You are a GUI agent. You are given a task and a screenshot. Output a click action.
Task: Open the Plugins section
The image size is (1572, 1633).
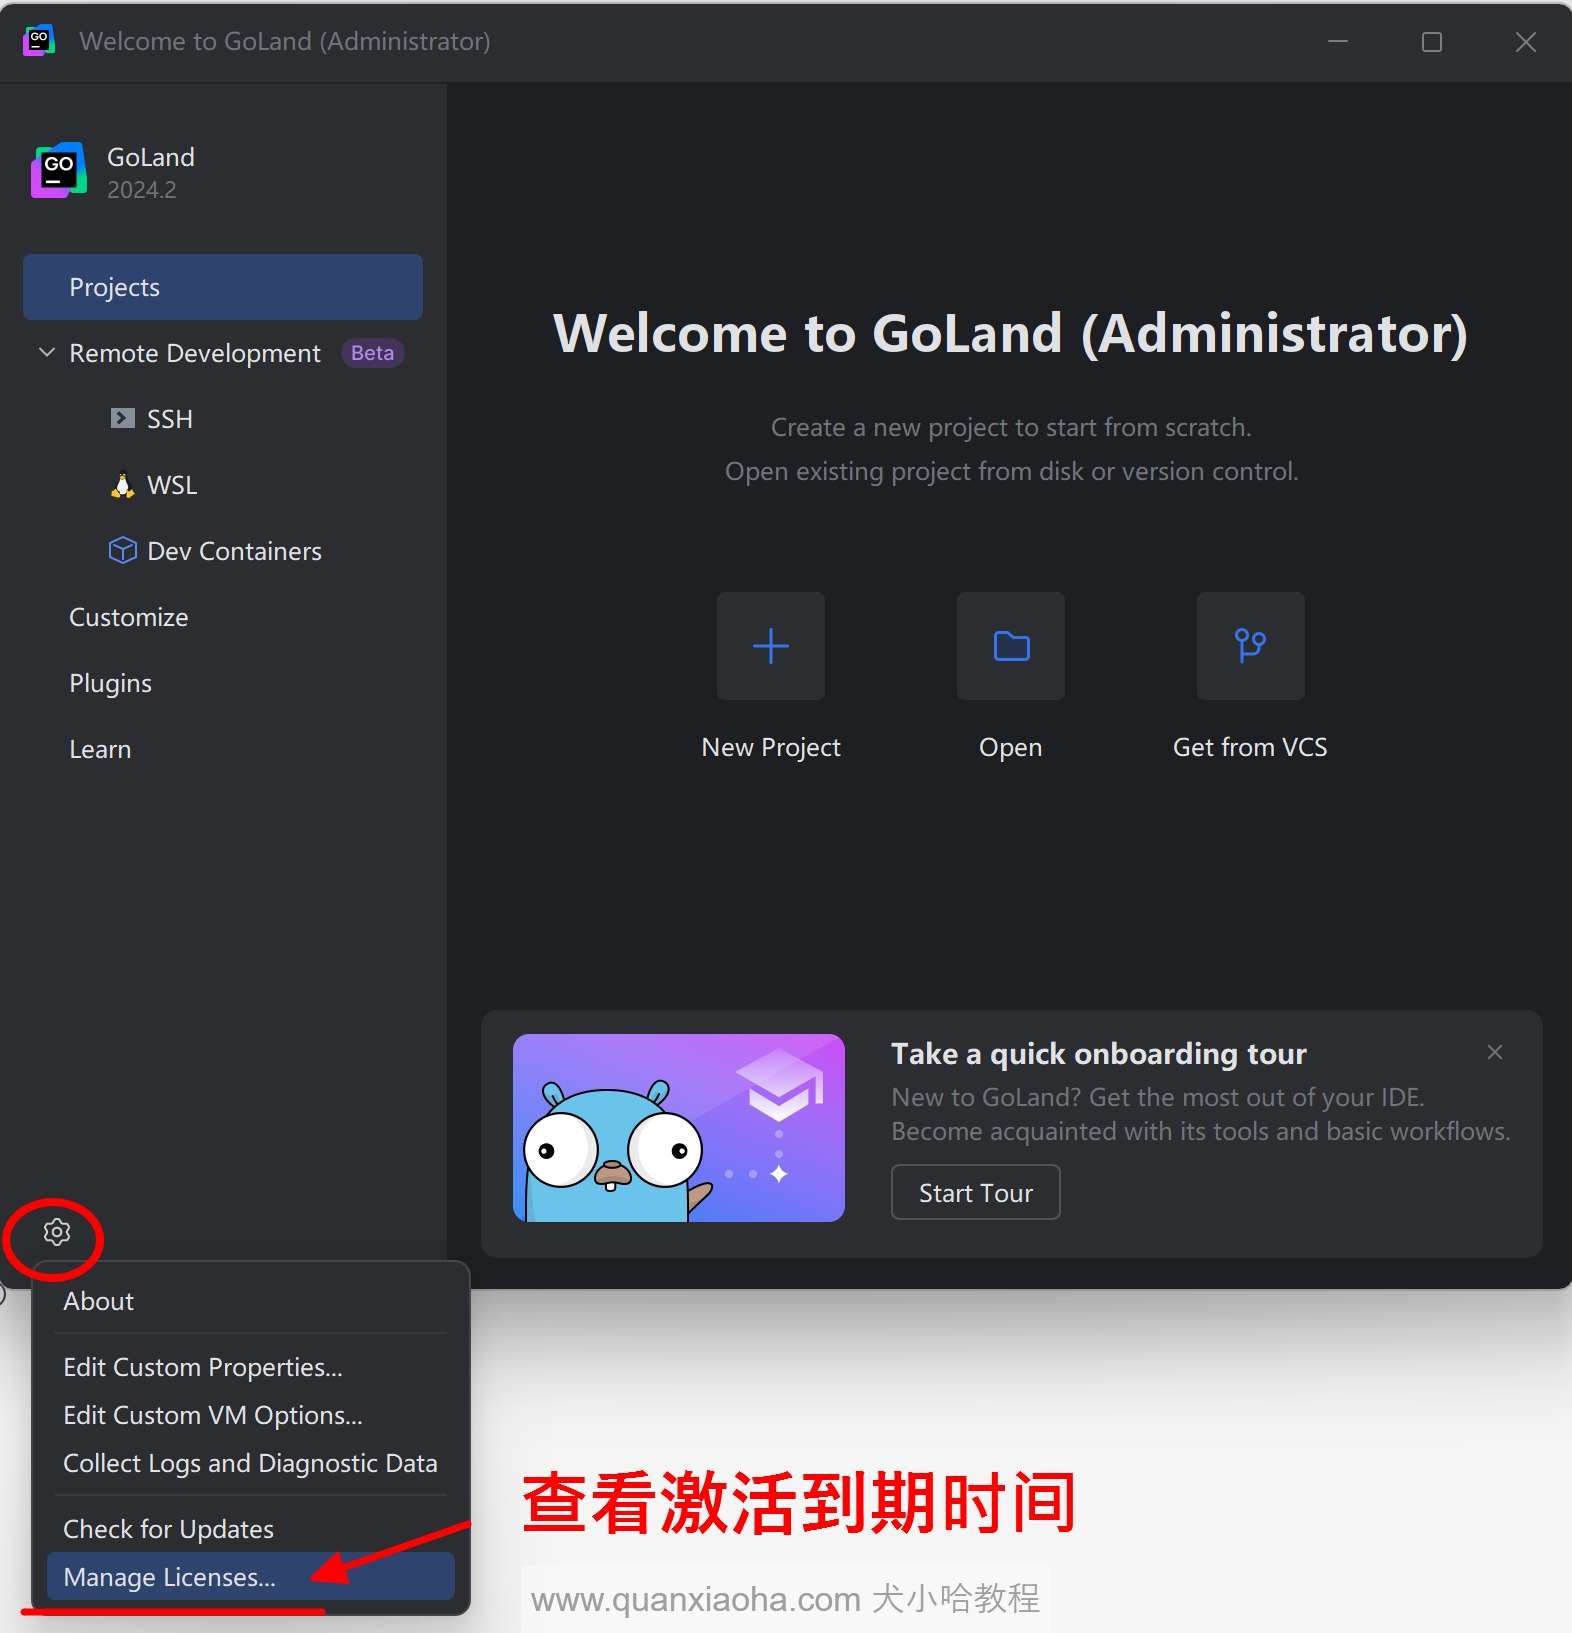(x=110, y=683)
